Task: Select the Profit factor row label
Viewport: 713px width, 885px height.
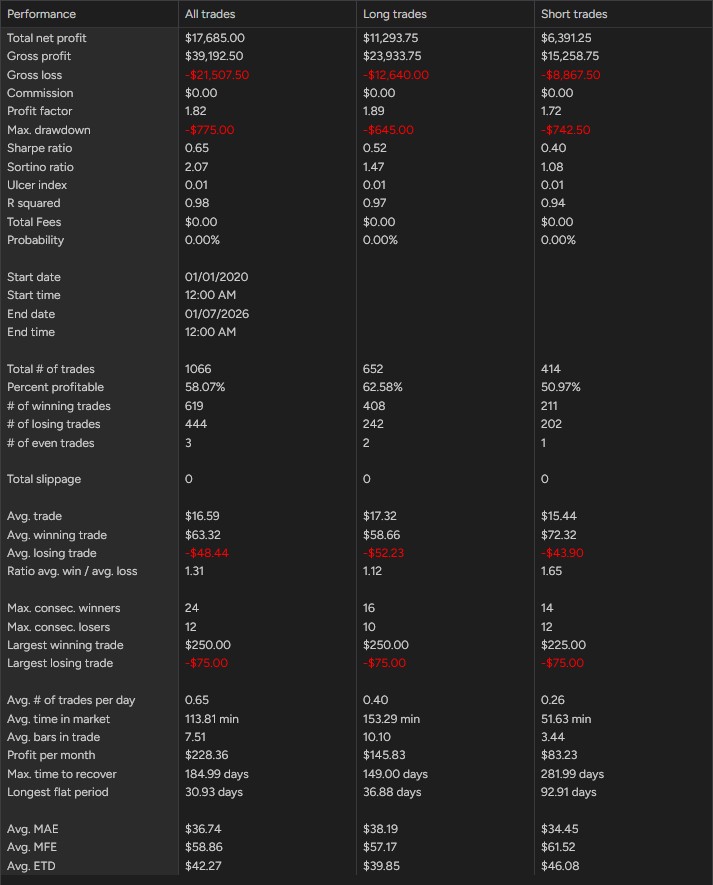Action: pyautogui.click(x=40, y=111)
